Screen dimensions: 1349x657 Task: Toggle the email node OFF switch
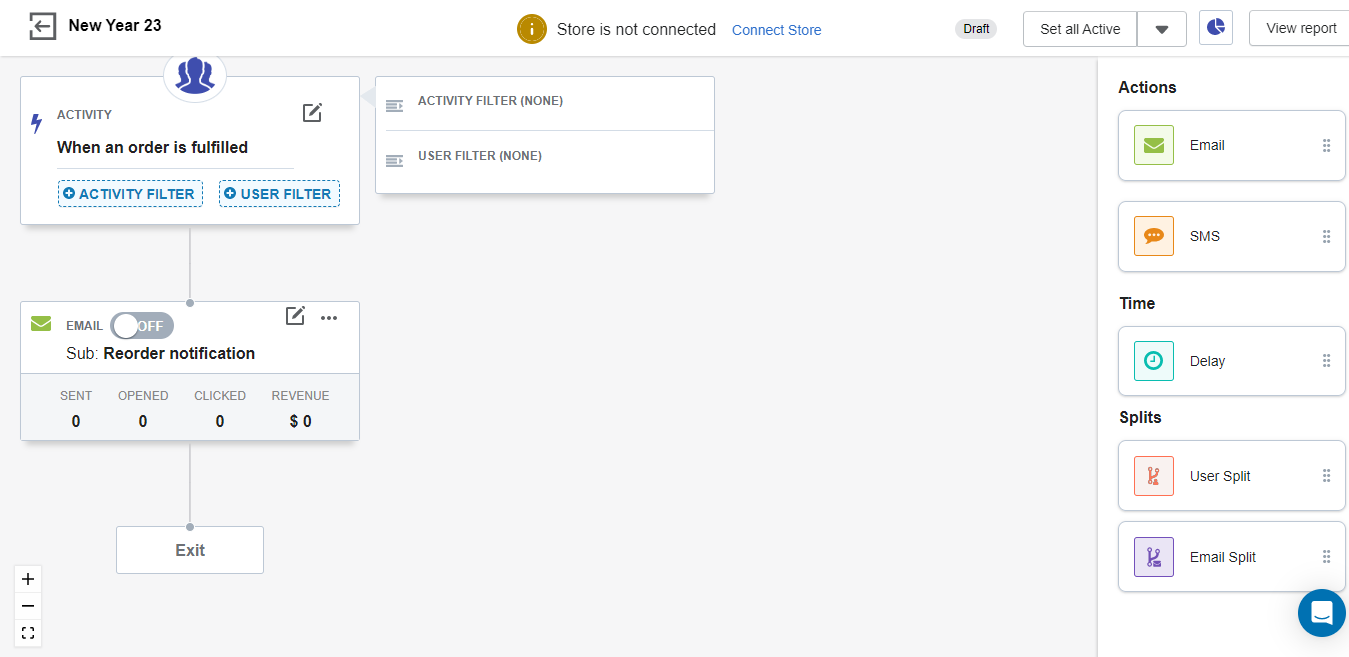point(142,326)
